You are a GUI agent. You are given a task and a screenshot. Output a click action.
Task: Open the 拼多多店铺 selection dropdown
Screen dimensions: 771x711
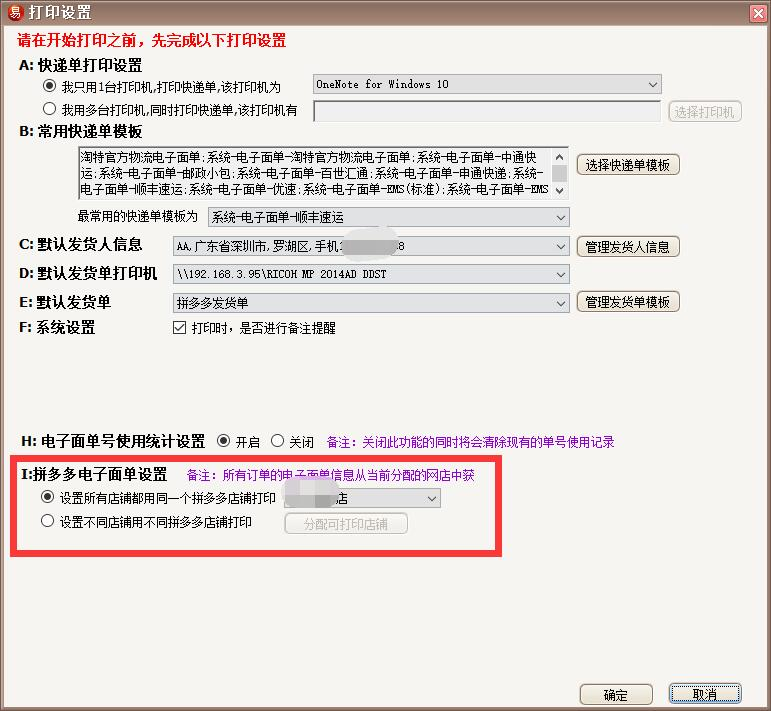[x=362, y=498]
